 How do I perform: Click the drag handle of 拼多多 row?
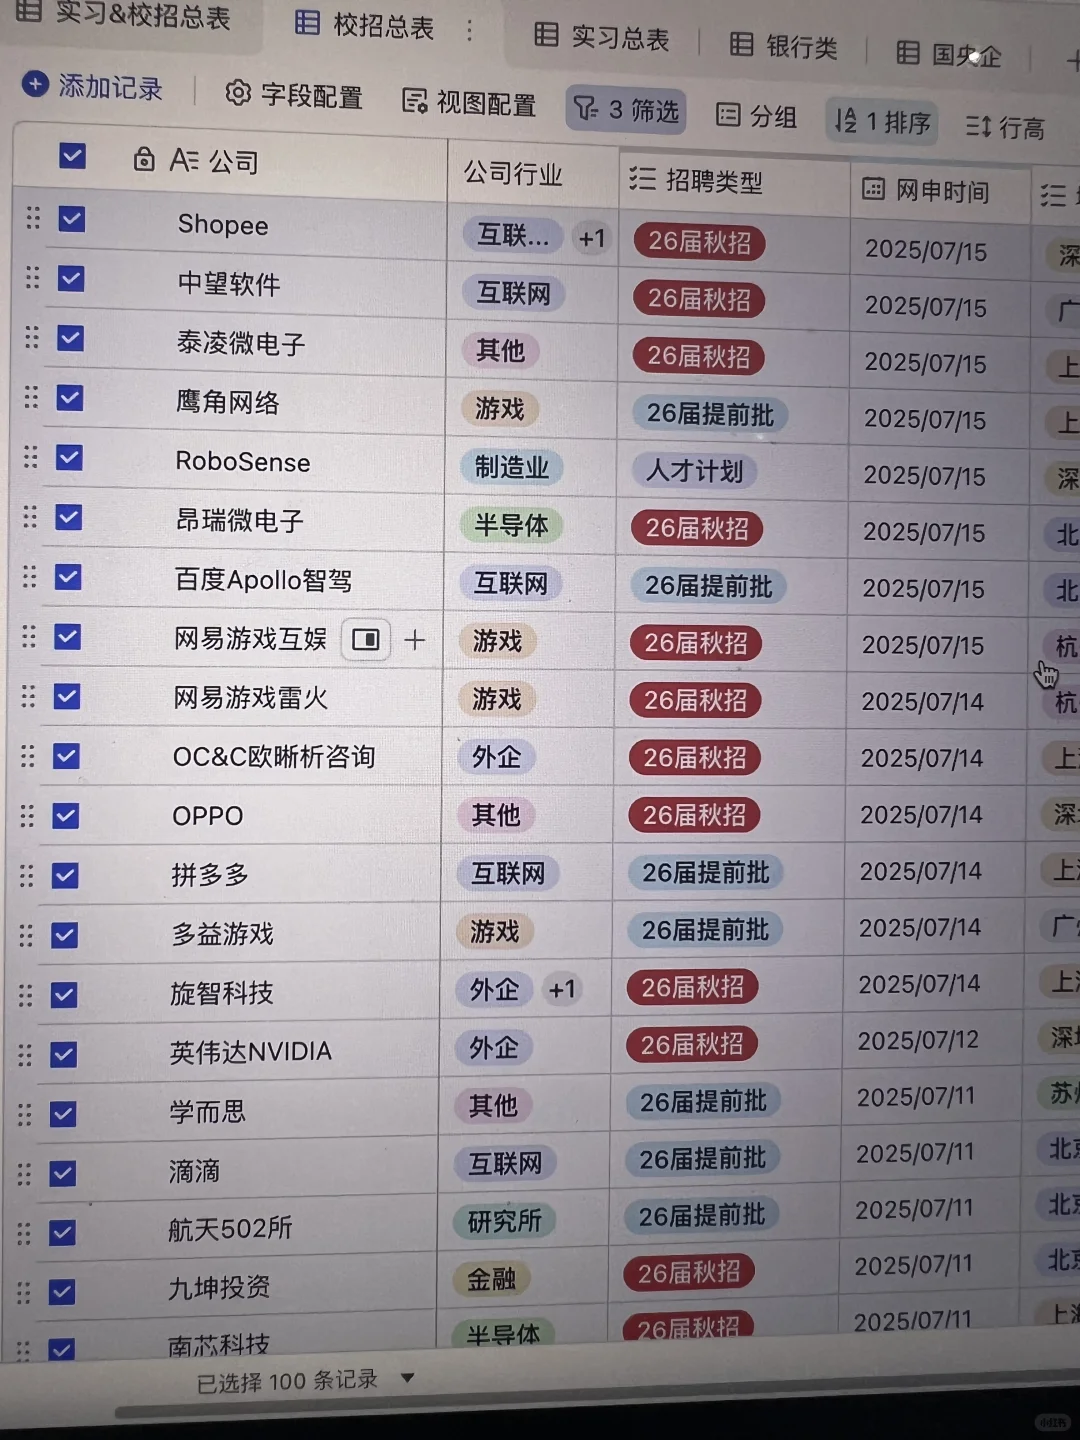(x=26, y=876)
